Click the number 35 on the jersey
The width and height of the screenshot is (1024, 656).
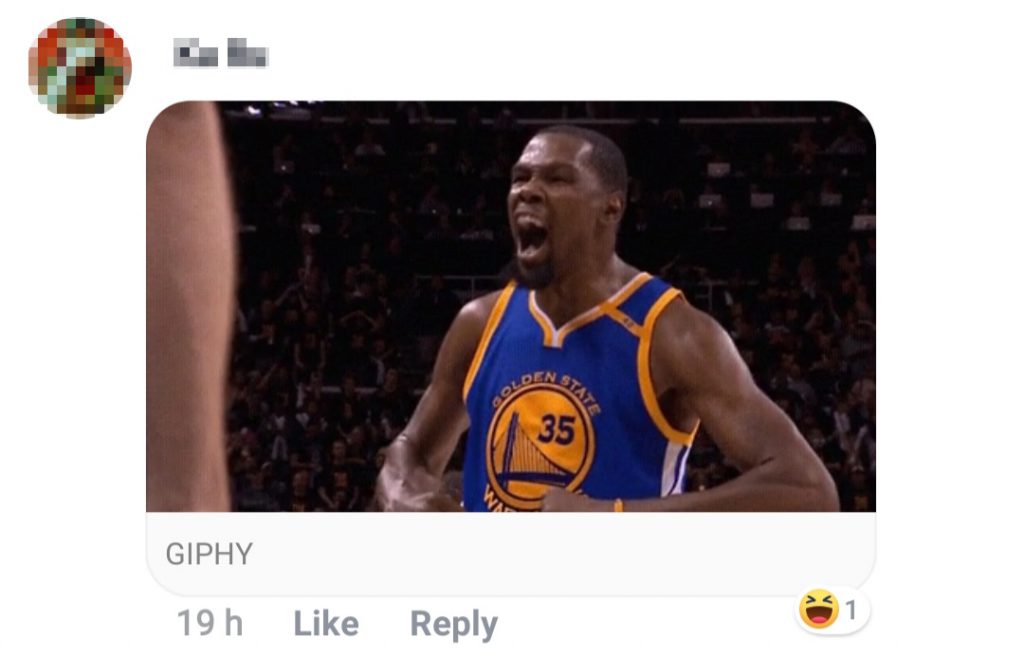click(556, 429)
